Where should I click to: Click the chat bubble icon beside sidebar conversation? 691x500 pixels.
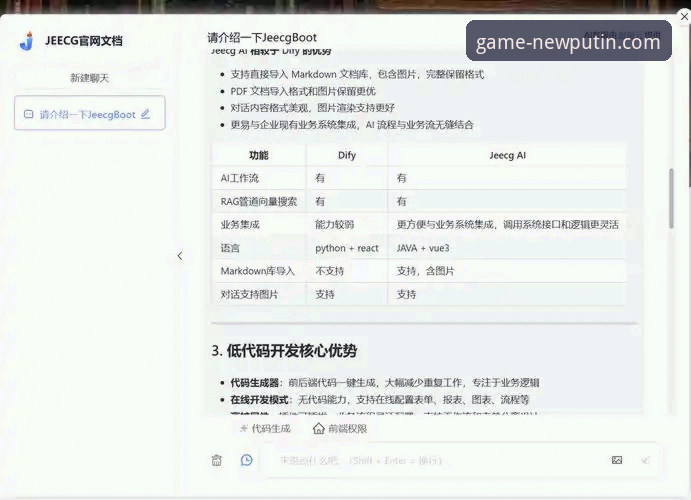tap(29, 114)
